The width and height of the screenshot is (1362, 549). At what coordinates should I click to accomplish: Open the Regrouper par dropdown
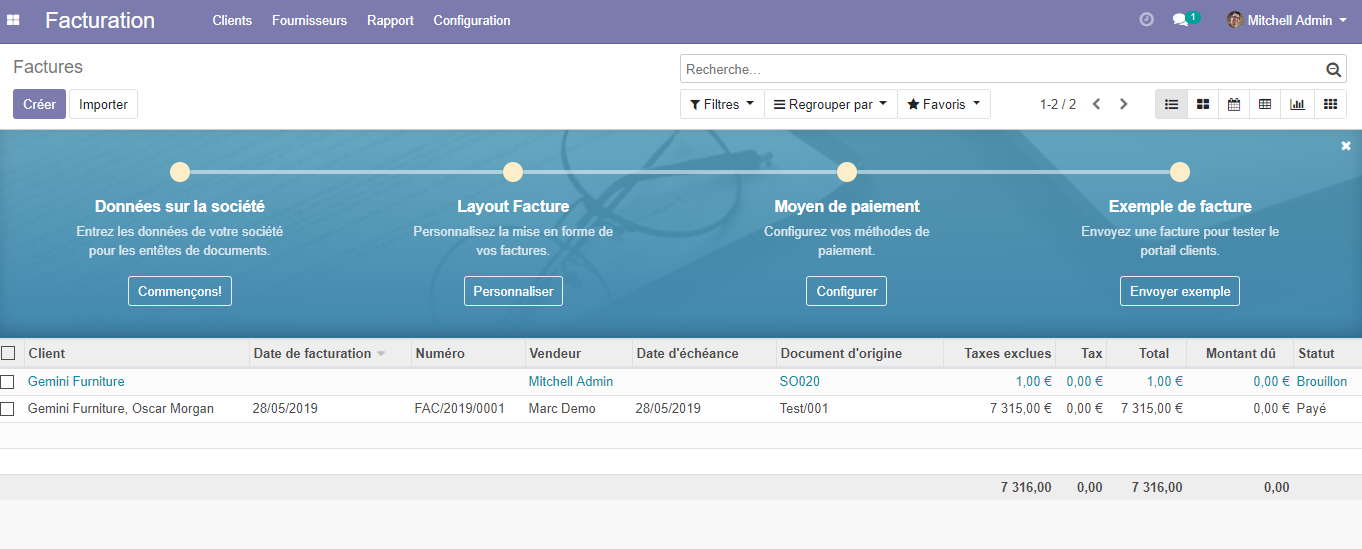pos(830,104)
